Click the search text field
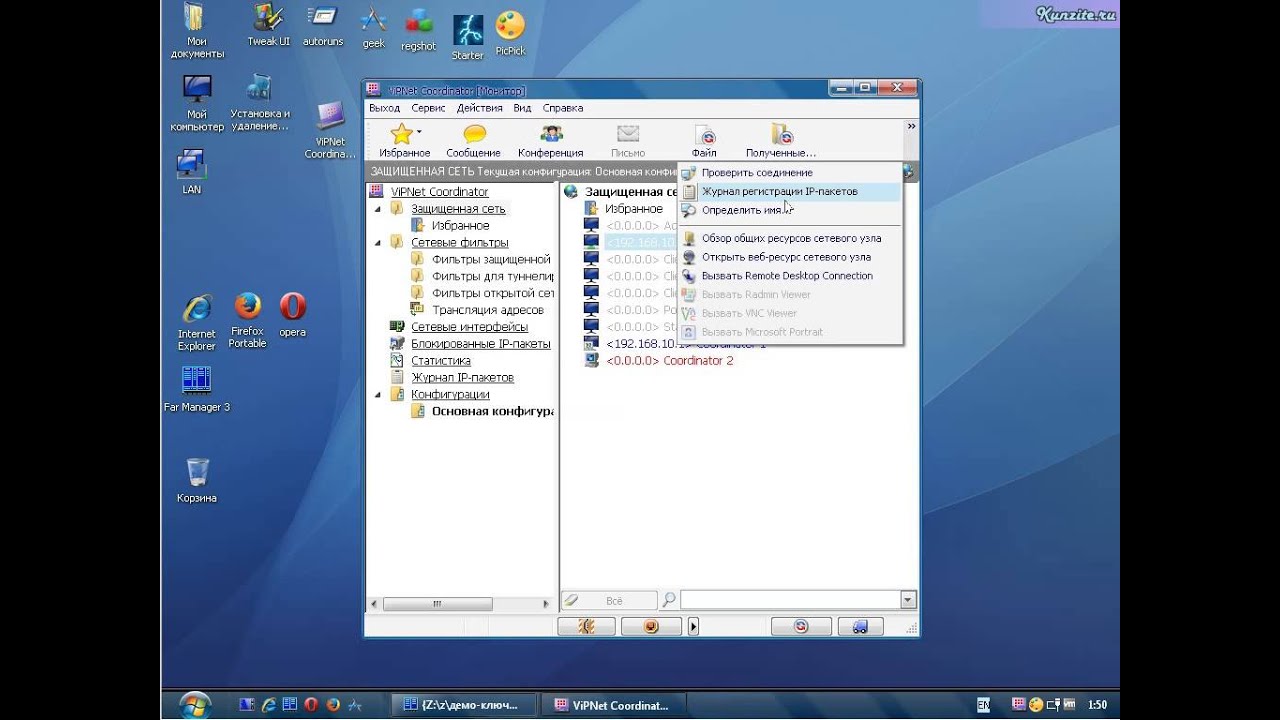Image resolution: width=1280 pixels, height=720 pixels. point(790,600)
